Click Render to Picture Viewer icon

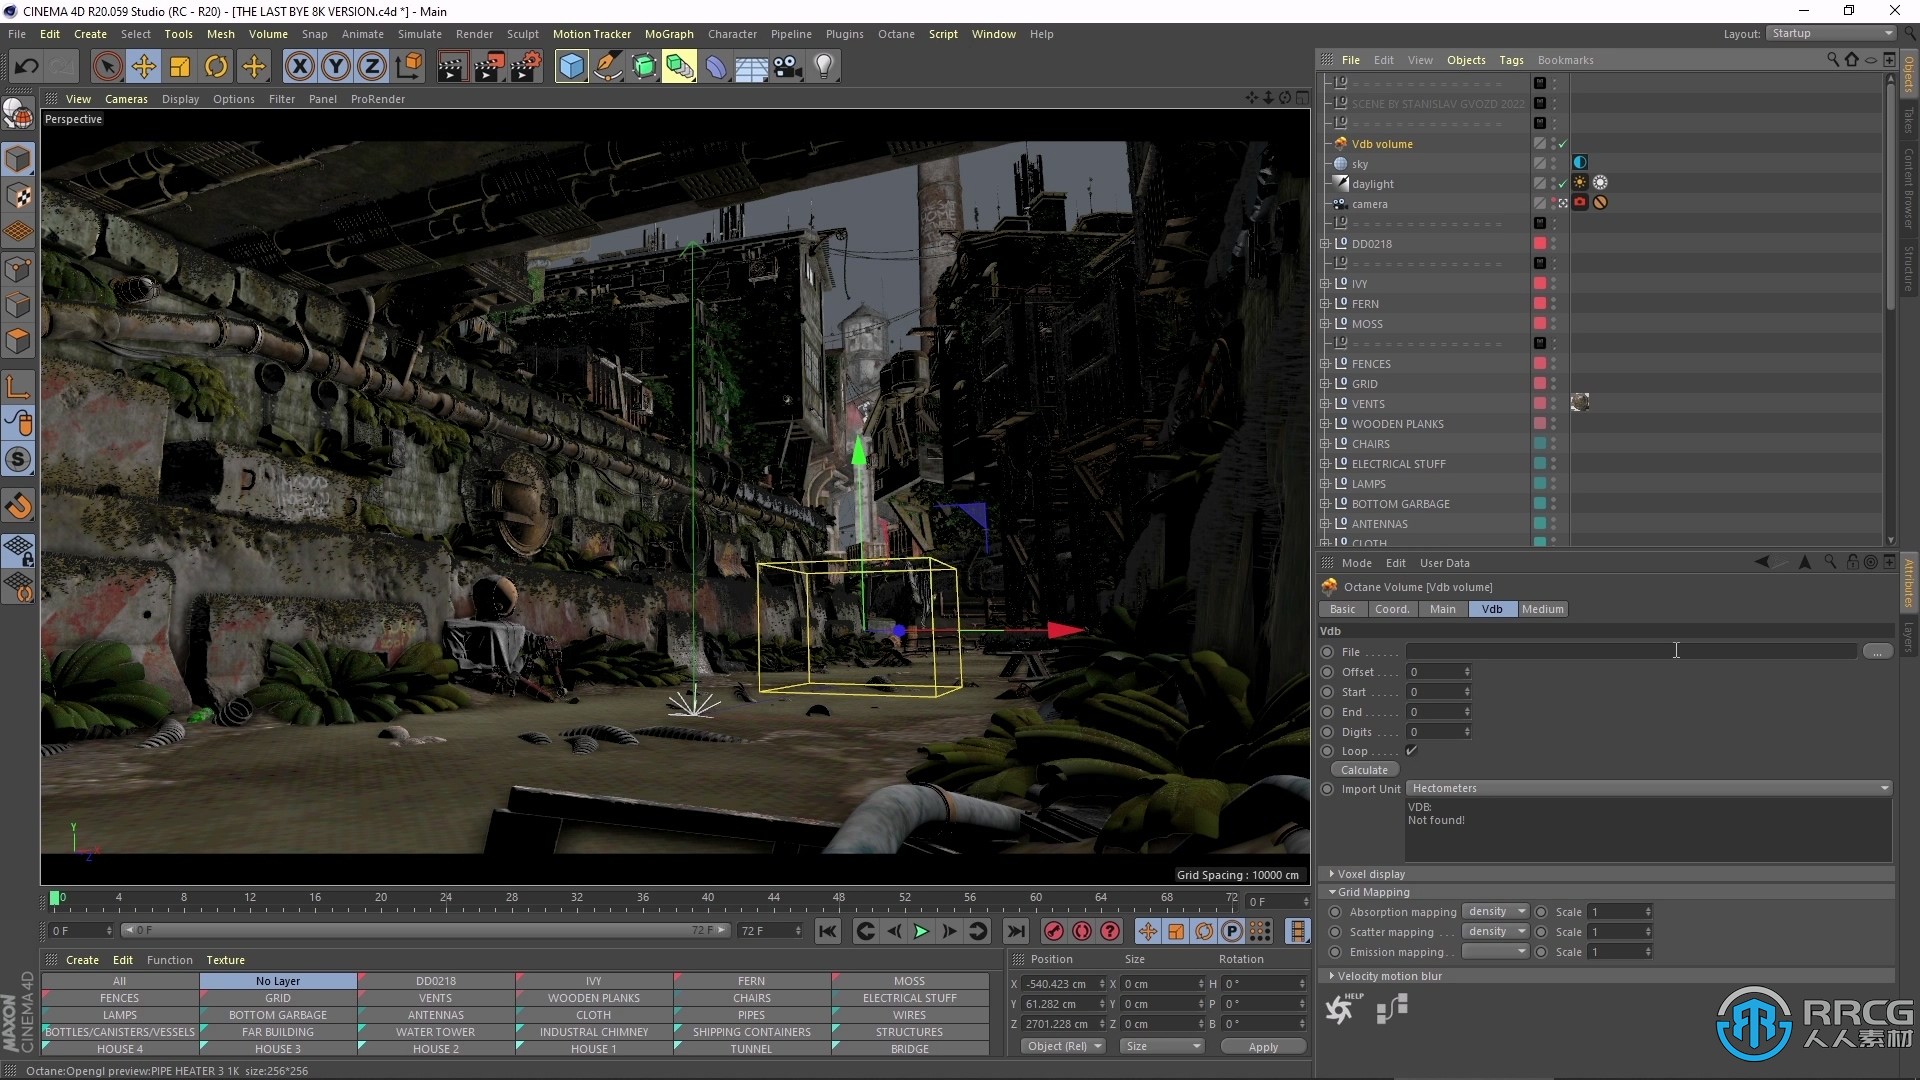(x=489, y=67)
